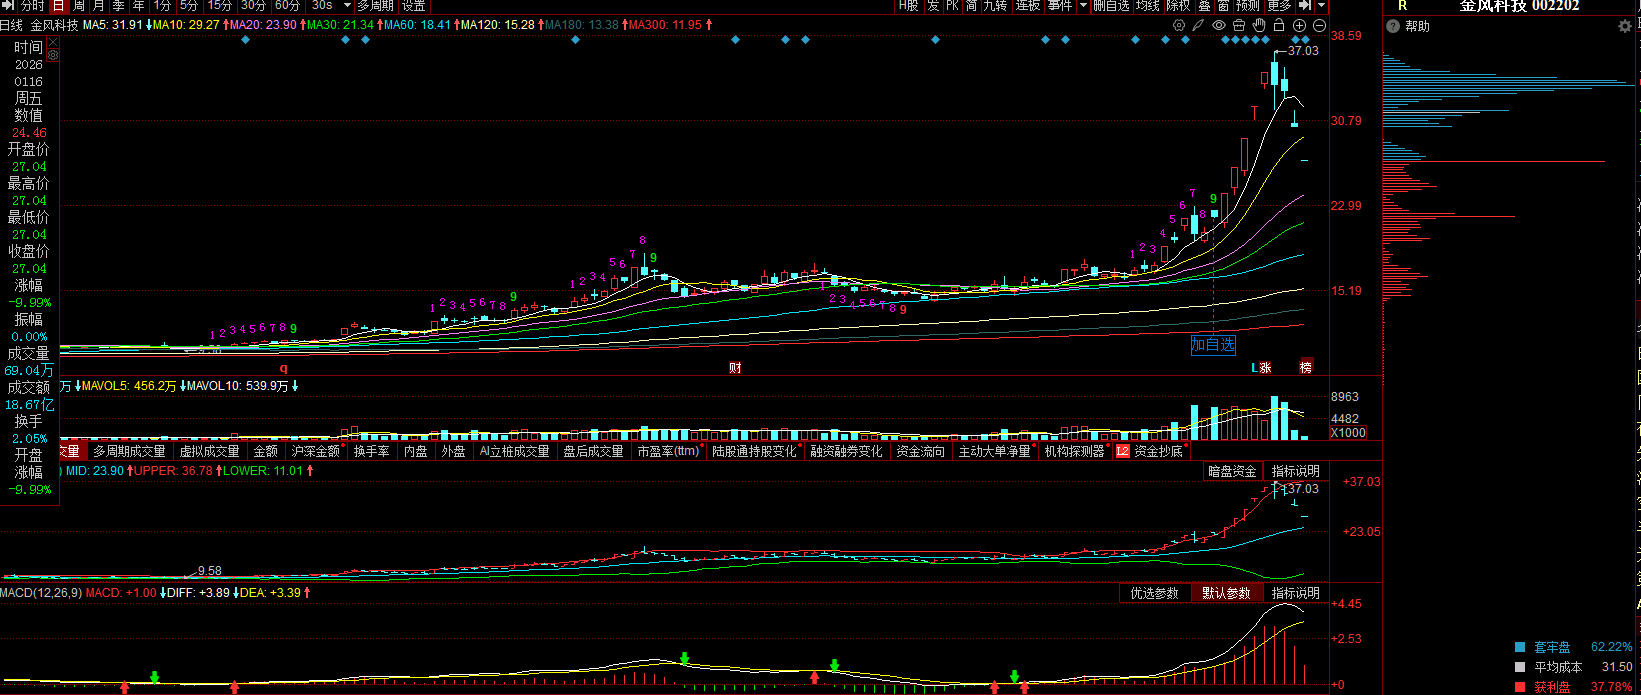Viewport: 1641px width, 695px height.
Task: Select the 资金流向 indicator tab
Action: pos(920,452)
